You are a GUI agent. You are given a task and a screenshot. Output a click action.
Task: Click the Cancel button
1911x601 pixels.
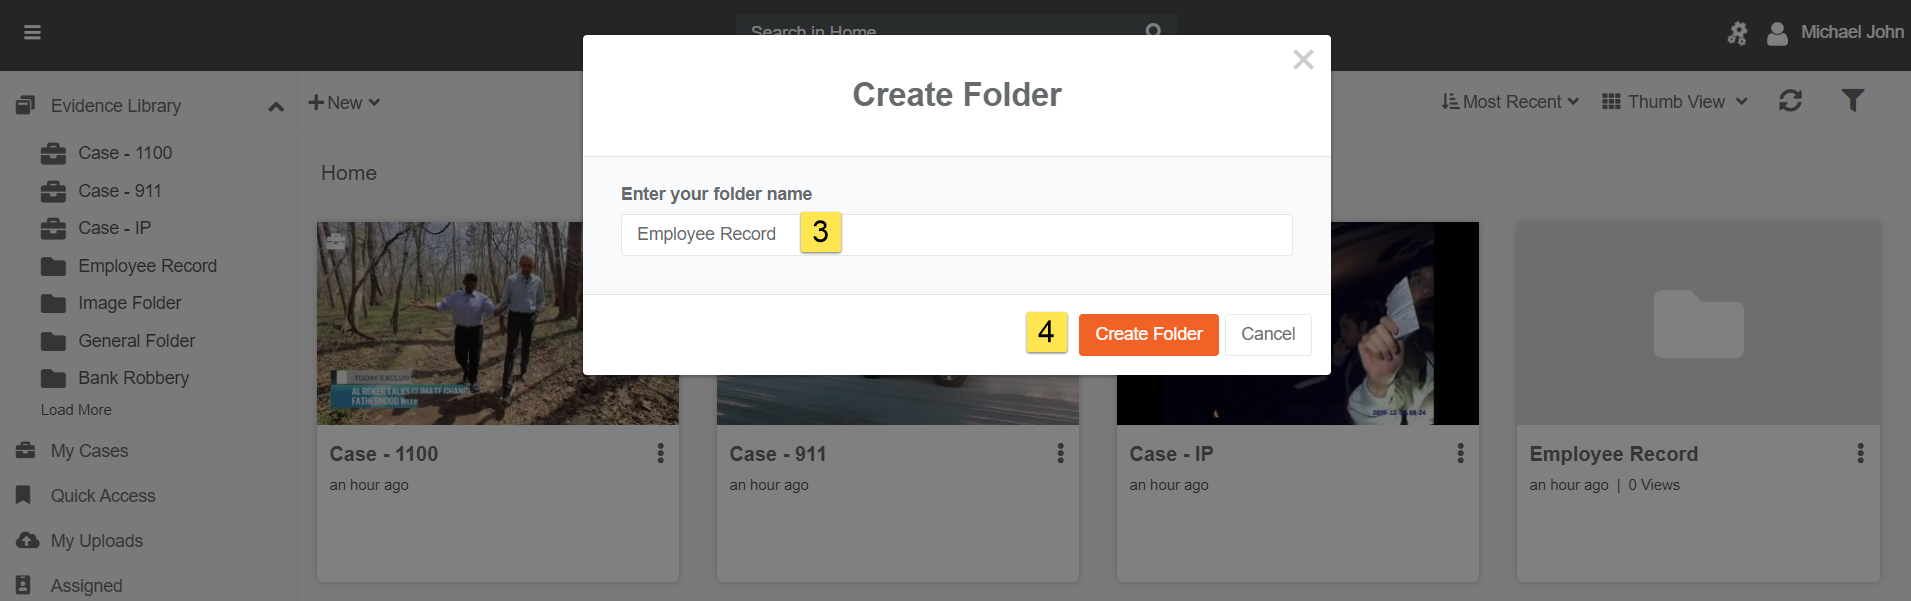tap(1268, 334)
